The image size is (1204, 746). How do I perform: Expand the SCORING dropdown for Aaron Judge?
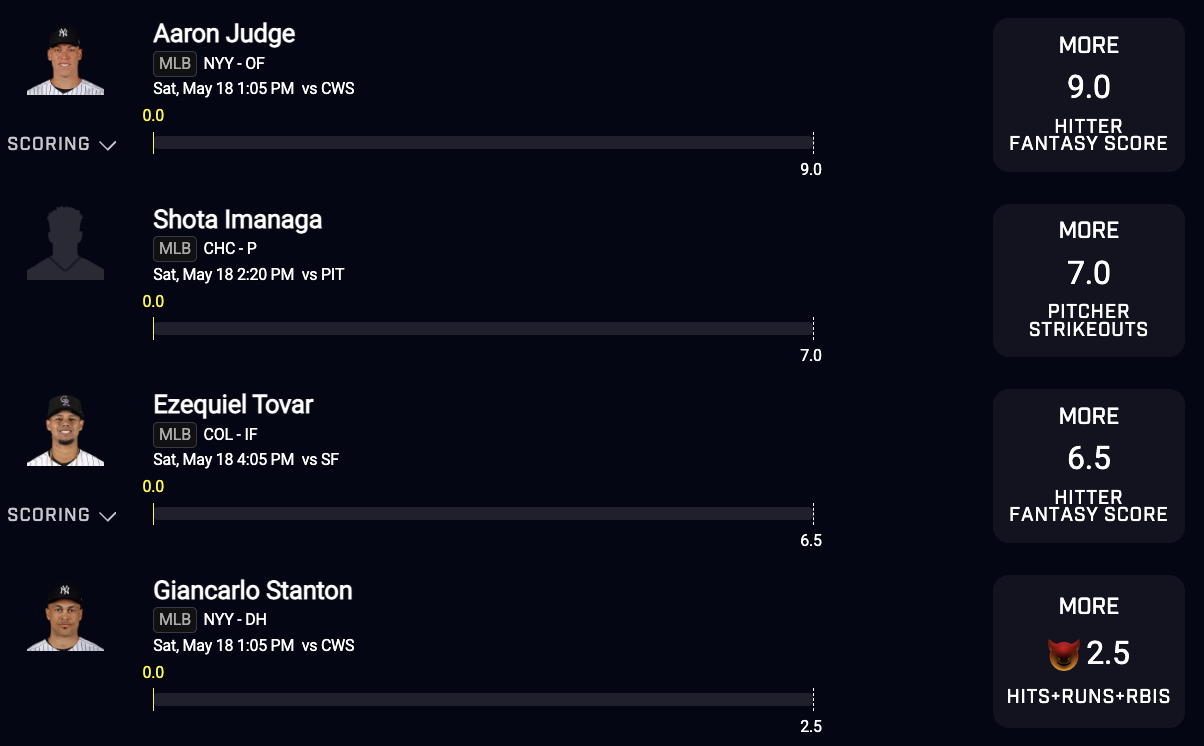point(62,144)
